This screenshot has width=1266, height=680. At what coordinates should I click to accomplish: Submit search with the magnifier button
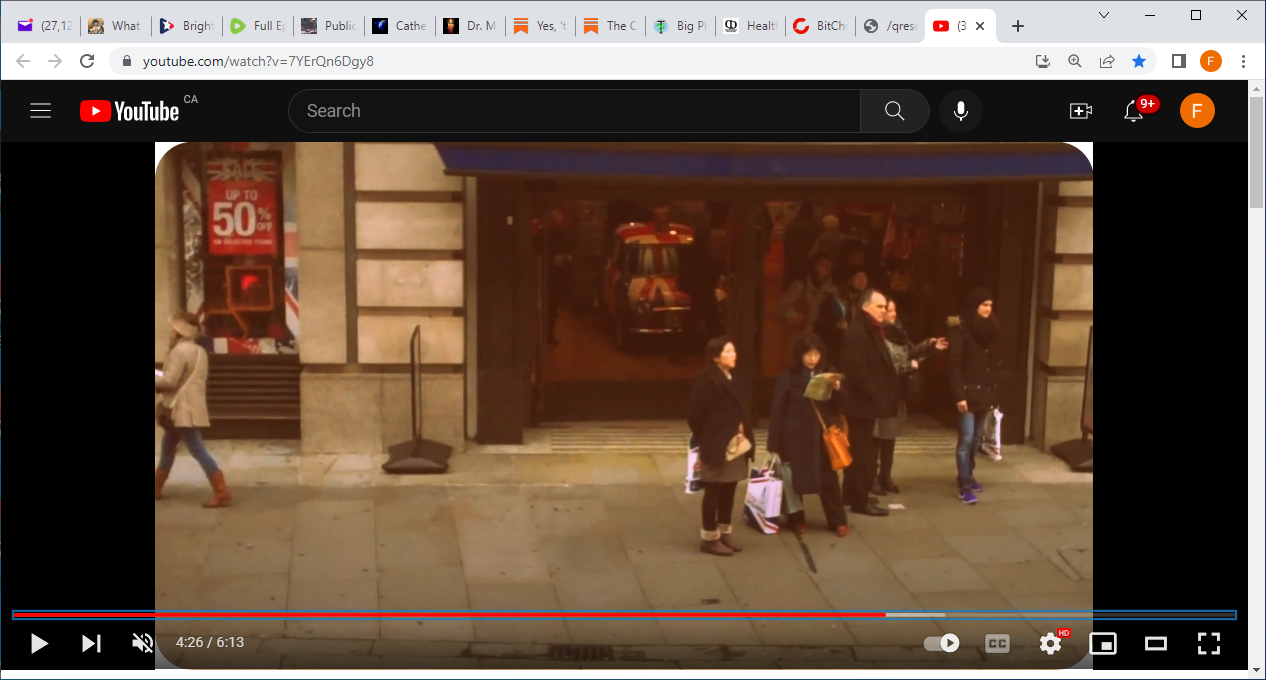895,111
